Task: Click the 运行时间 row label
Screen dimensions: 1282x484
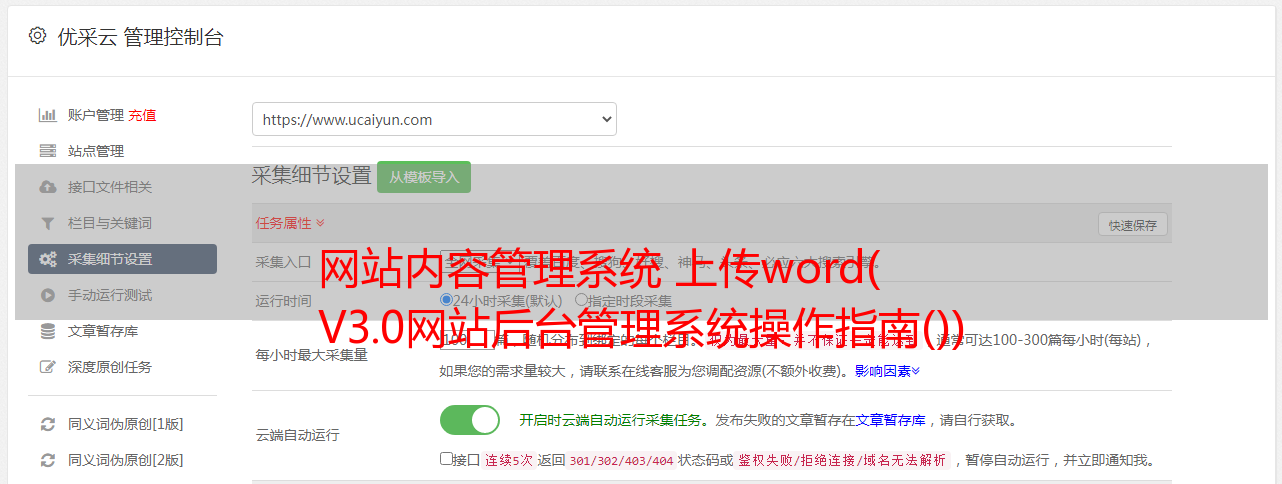Action: 283,301
